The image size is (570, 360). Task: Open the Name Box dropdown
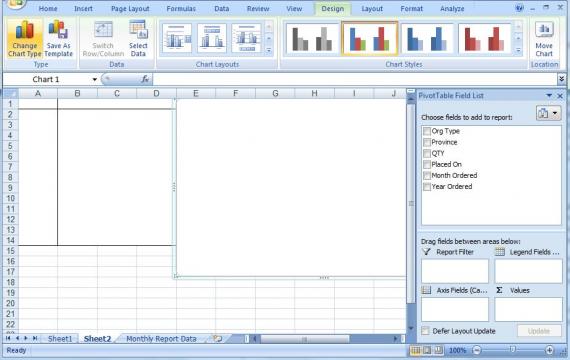pos(94,79)
